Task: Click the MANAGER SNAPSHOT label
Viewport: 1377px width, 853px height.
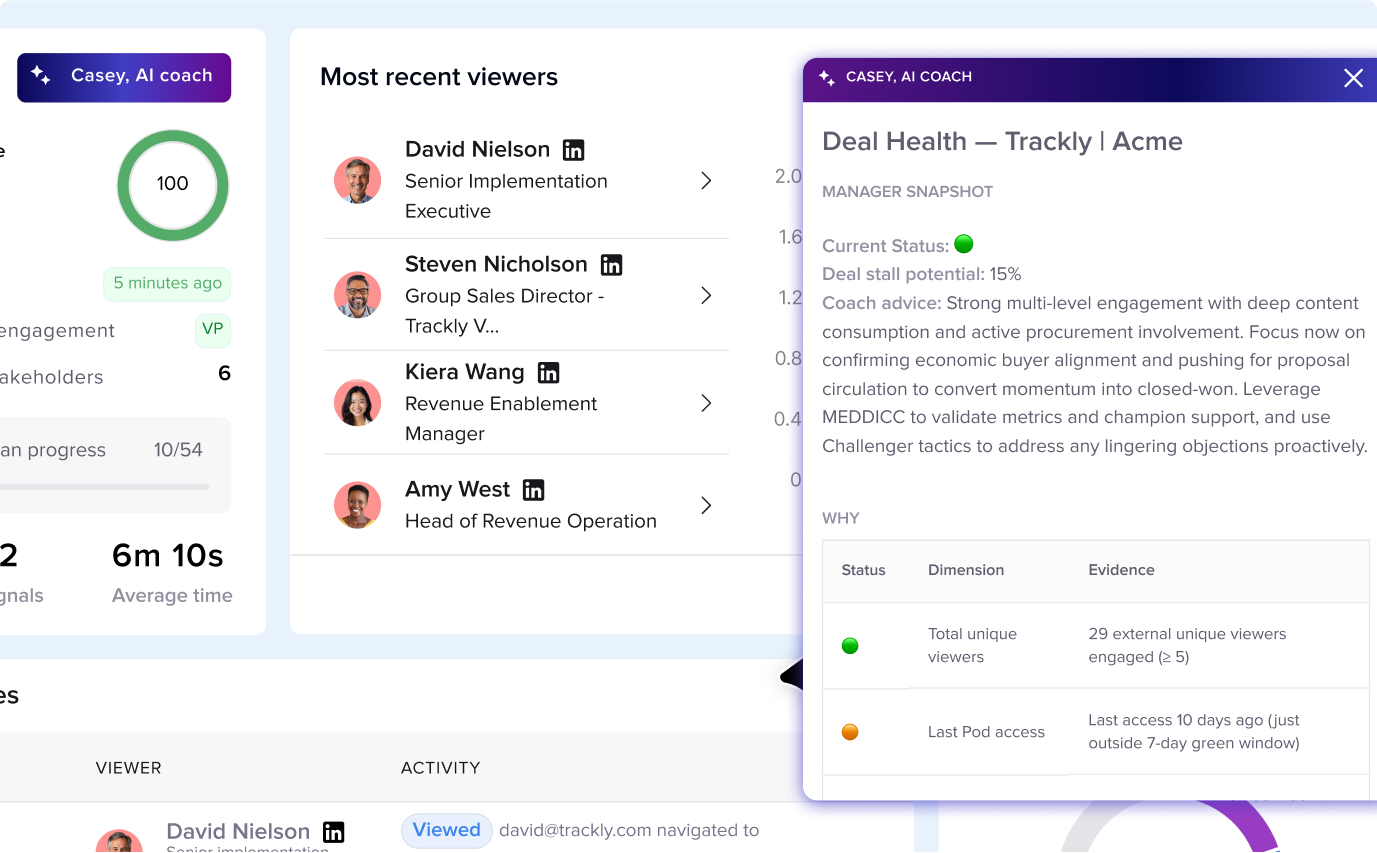Action: (x=907, y=192)
